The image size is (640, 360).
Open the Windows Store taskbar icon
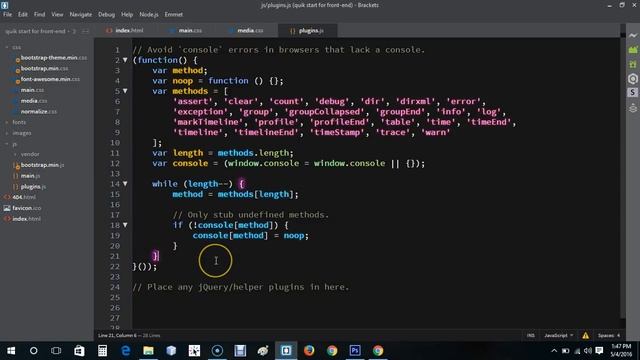pos(79,351)
